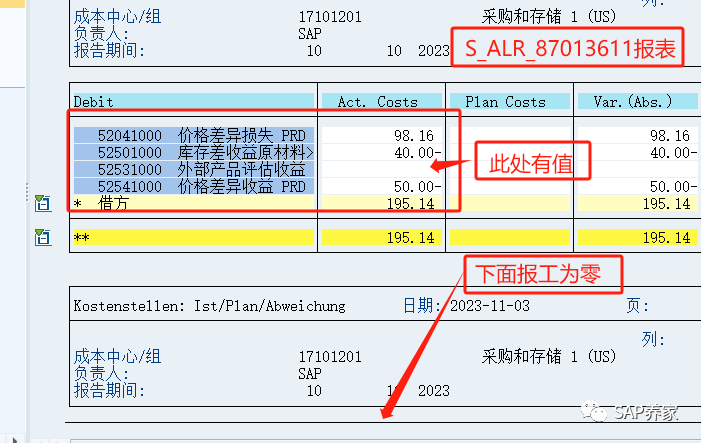Click the lower 负责人 label
This screenshot has height=443, width=701.
(101, 373)
